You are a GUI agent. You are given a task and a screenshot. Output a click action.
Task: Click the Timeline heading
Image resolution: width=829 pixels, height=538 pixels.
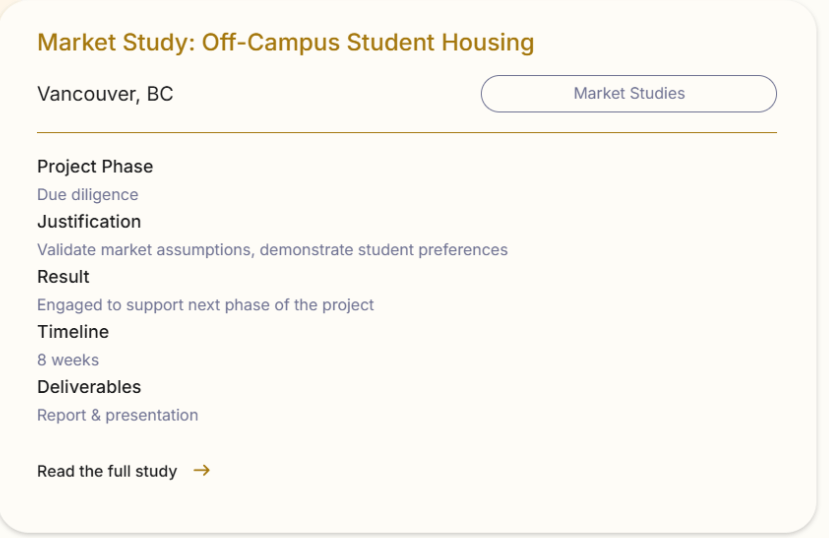tap(73, 332)
